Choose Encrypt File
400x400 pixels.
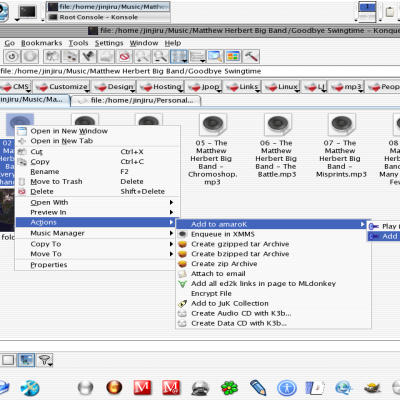[x=273, y=294]
